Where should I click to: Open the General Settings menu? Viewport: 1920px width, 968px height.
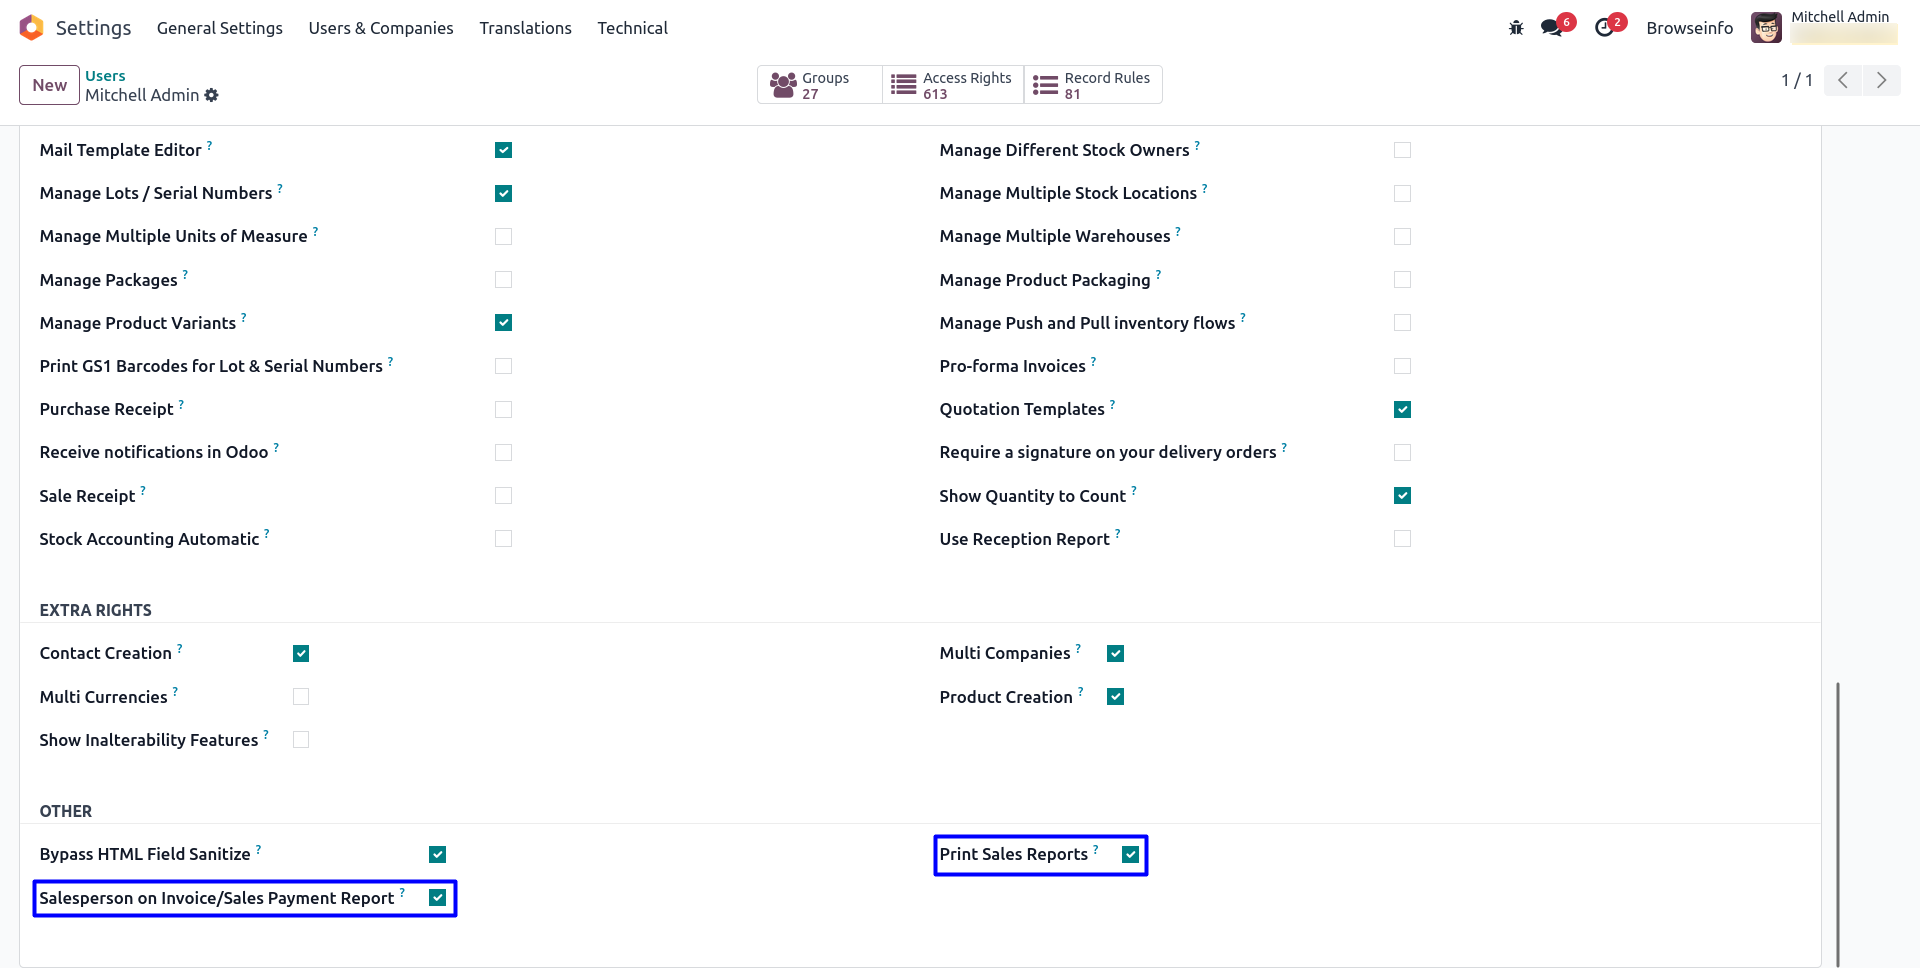[220, 28]
